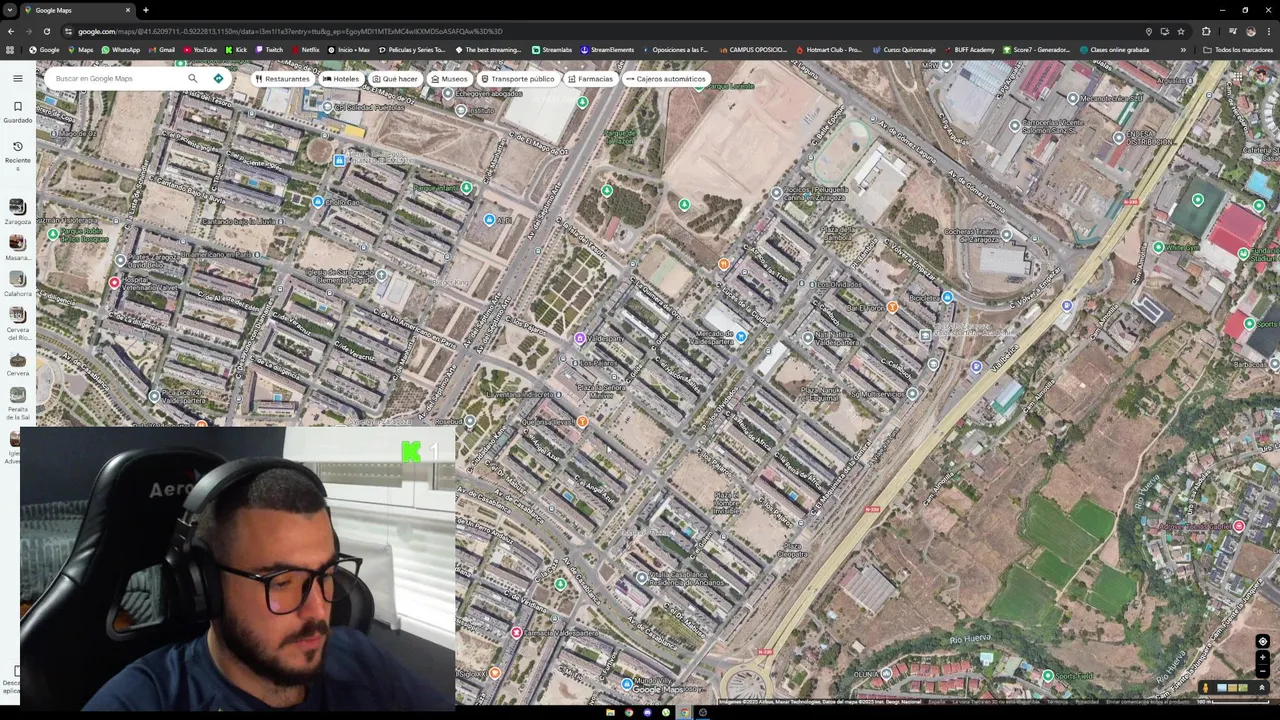Open the tab search dropdown arrow
Screen dimensions: 1280x720
coord(9,10)
